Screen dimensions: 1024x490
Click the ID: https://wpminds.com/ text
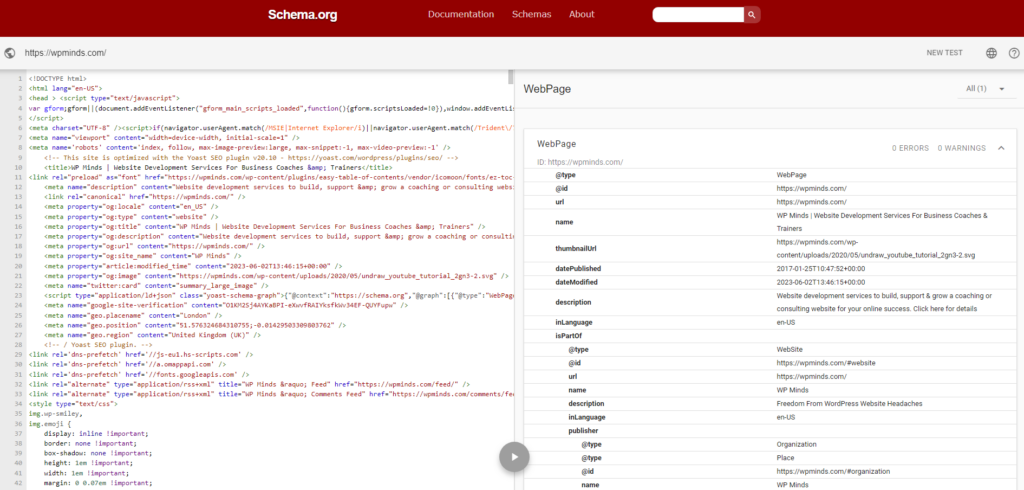click(580, 162)
